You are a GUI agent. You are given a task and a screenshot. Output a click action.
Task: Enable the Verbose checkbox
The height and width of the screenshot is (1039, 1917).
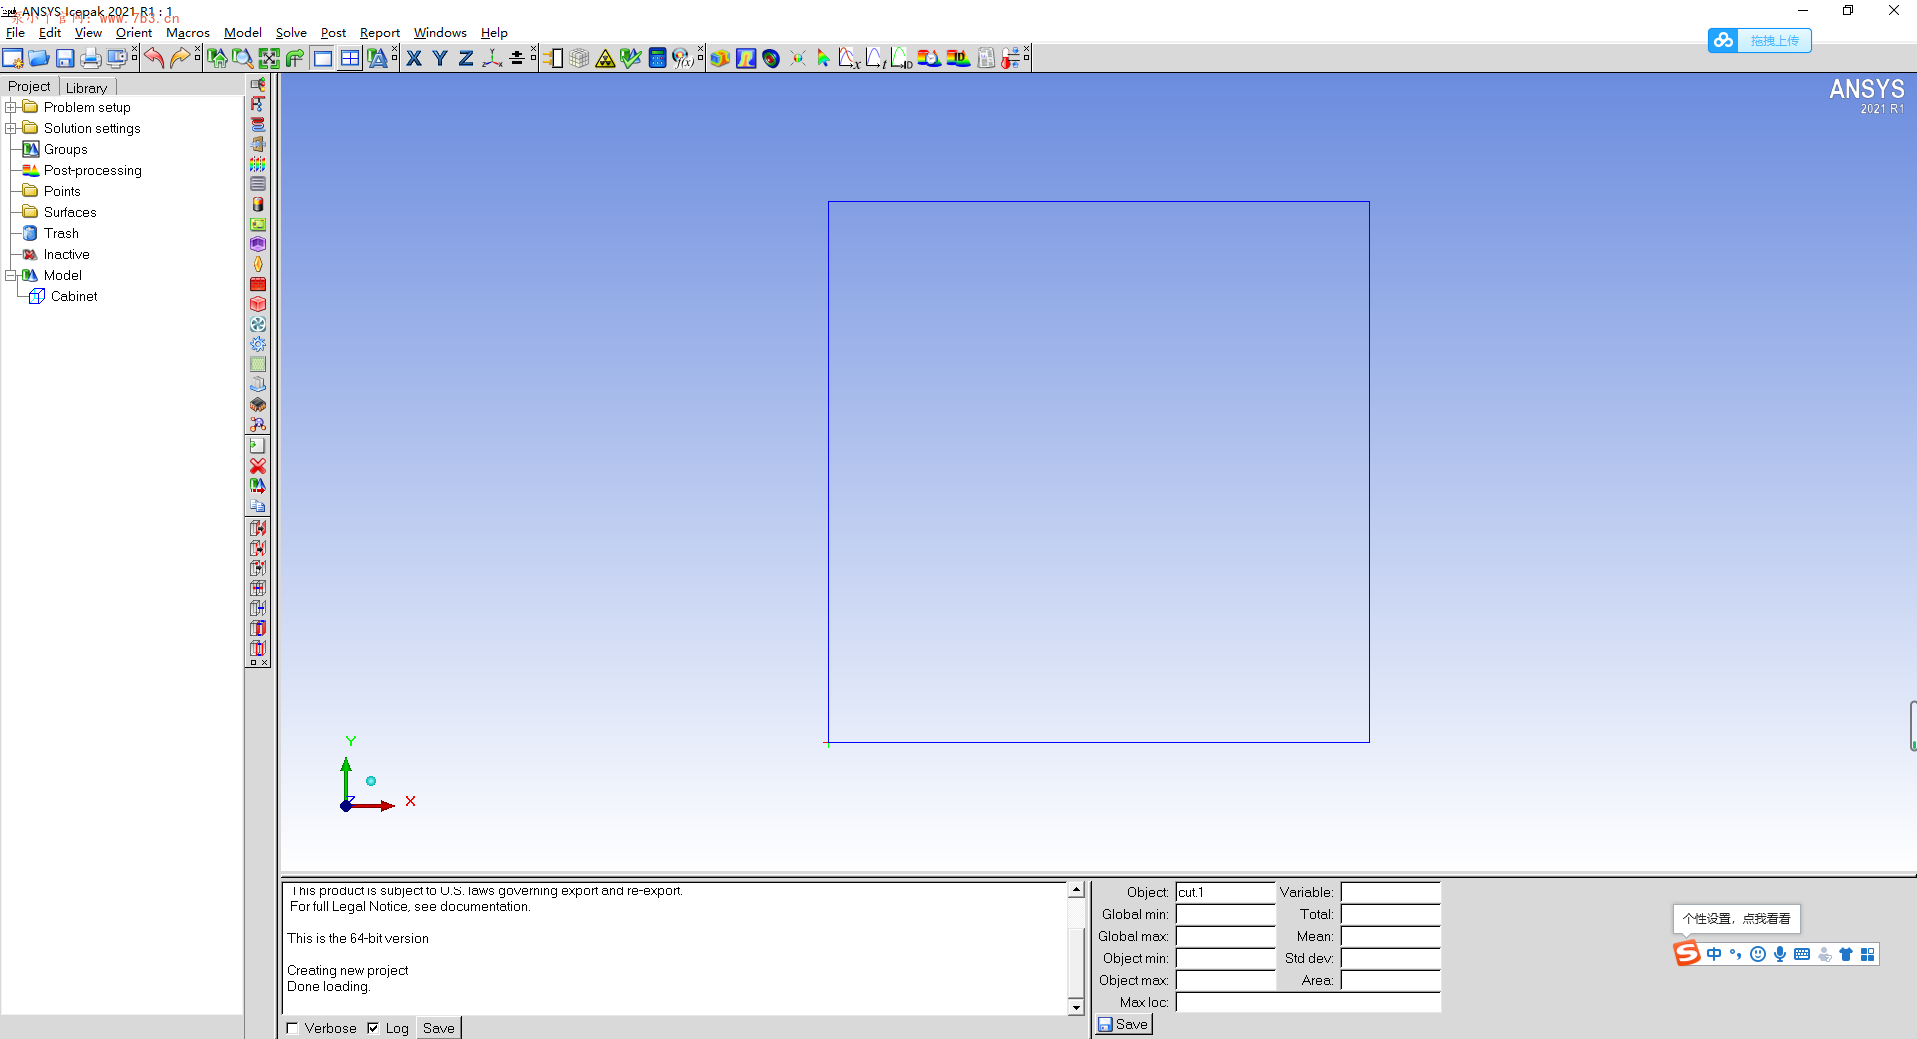(292, 1028)
